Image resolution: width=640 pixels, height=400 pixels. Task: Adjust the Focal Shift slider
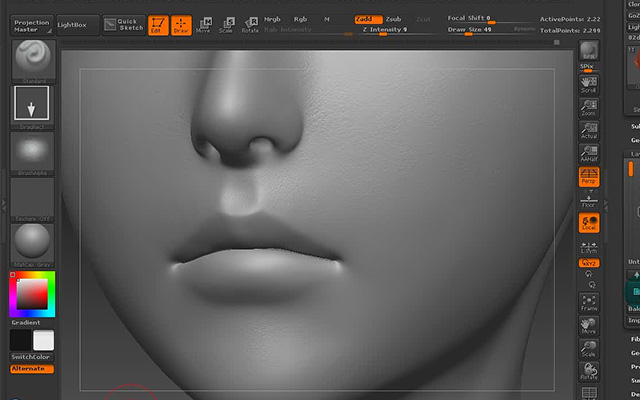[490, 19]
